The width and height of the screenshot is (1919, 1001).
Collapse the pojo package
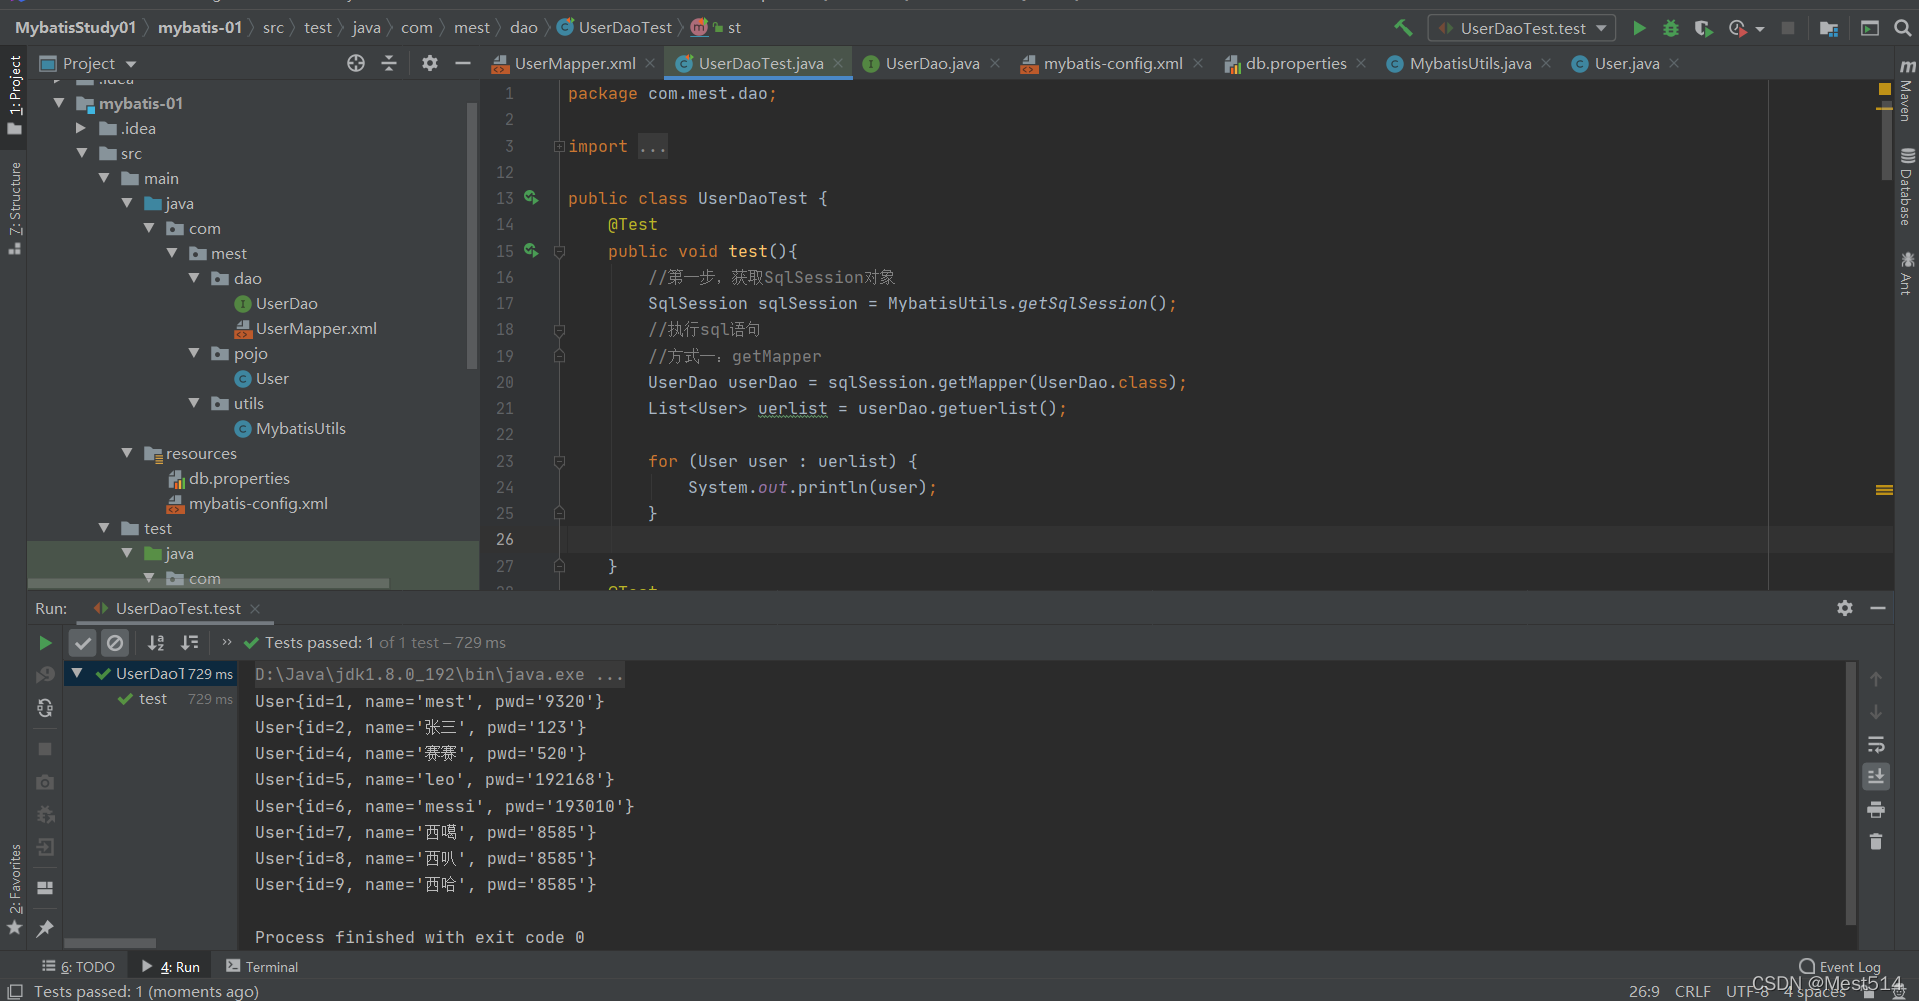(194, 353)
